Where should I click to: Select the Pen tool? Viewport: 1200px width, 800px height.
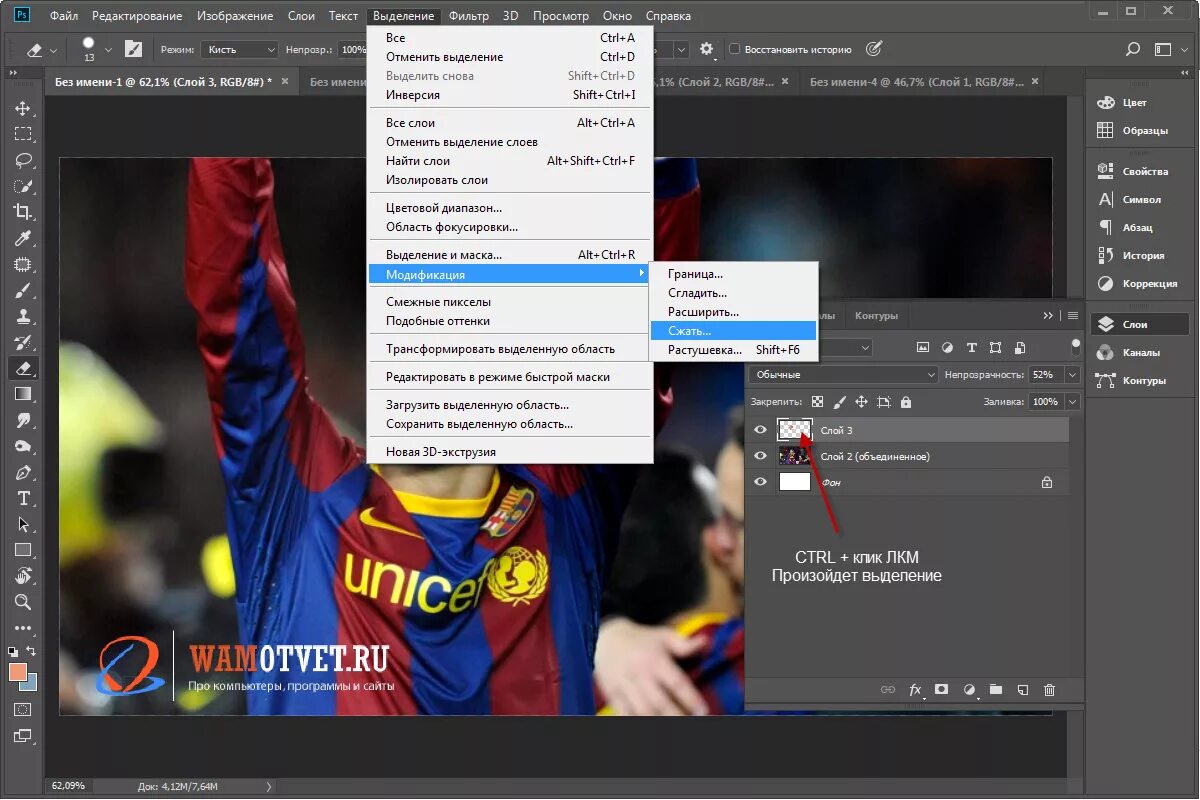tap(23, 472)
